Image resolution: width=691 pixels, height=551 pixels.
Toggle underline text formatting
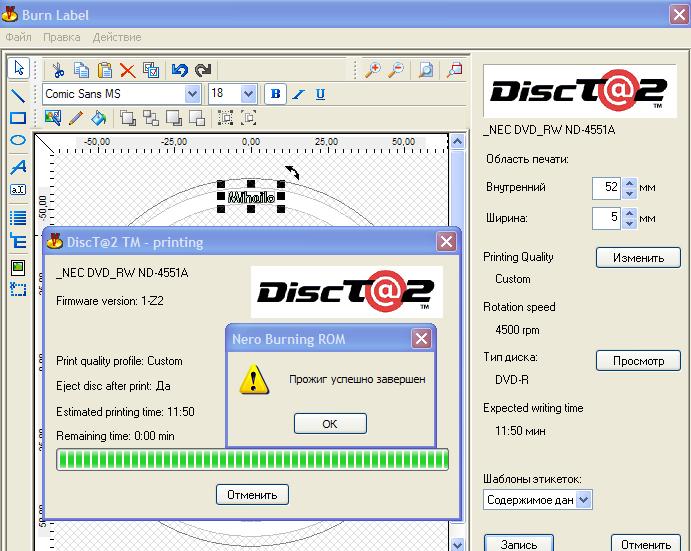pyautogui.click(x=320, y=94)
